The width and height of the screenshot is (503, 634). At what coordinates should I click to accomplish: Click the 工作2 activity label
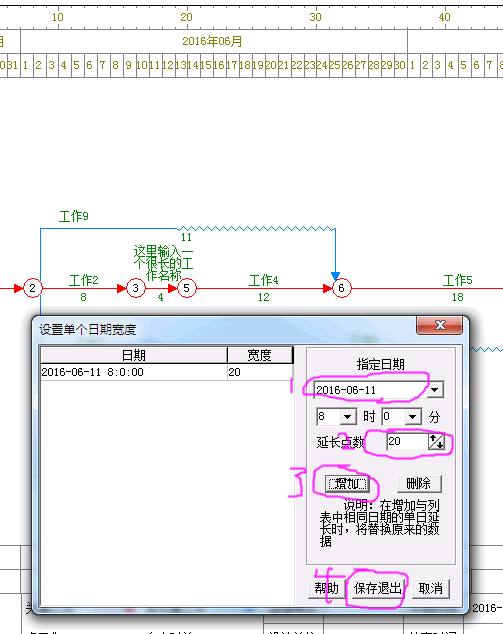click(x=84, y=280)
